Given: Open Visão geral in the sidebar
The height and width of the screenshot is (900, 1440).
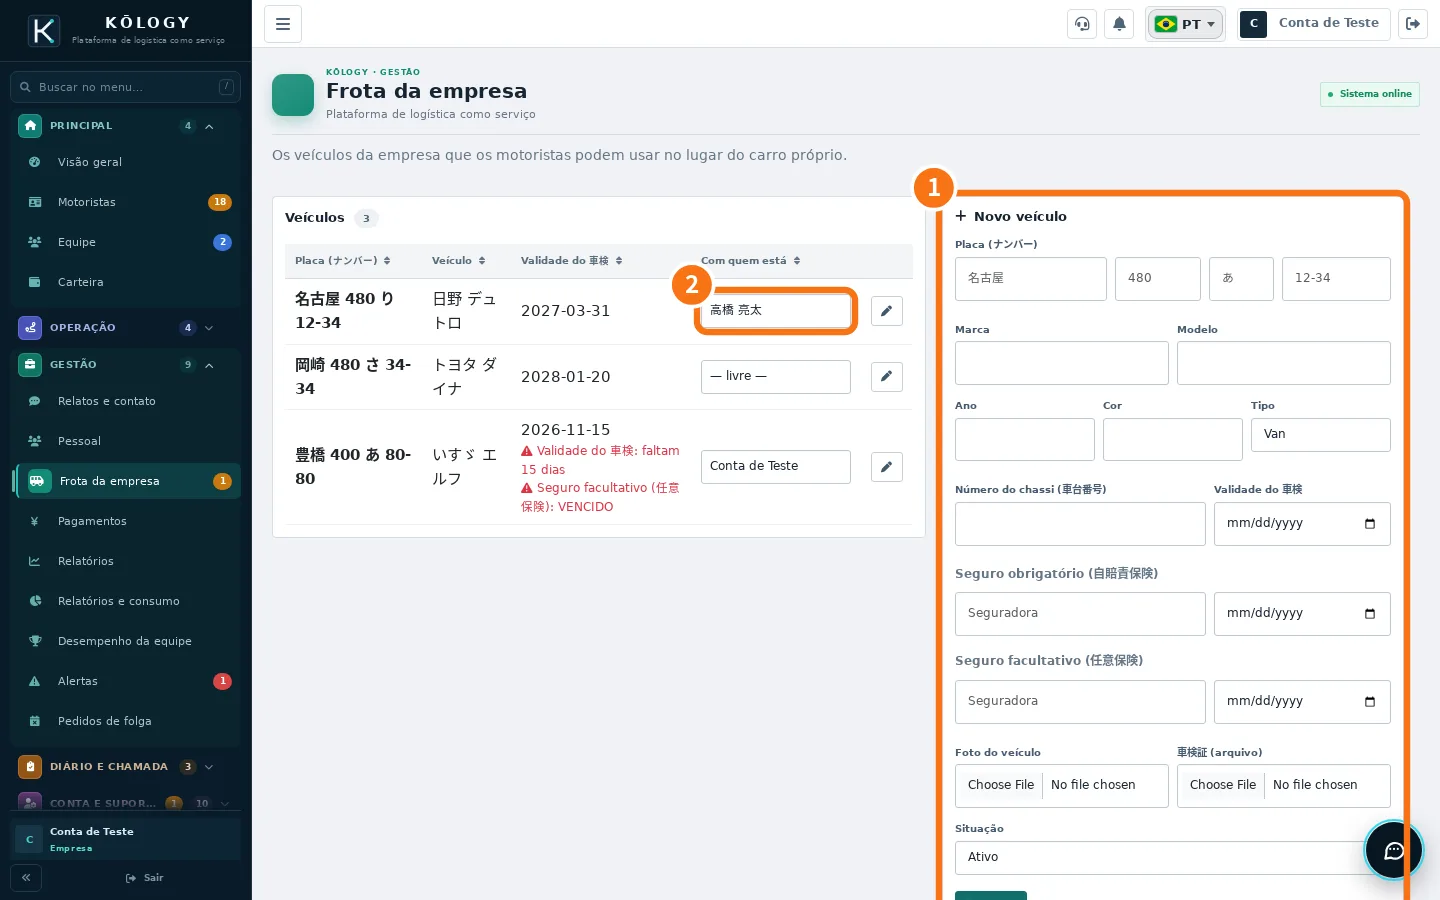Looking at the screenshot, I should click(126, 162).
